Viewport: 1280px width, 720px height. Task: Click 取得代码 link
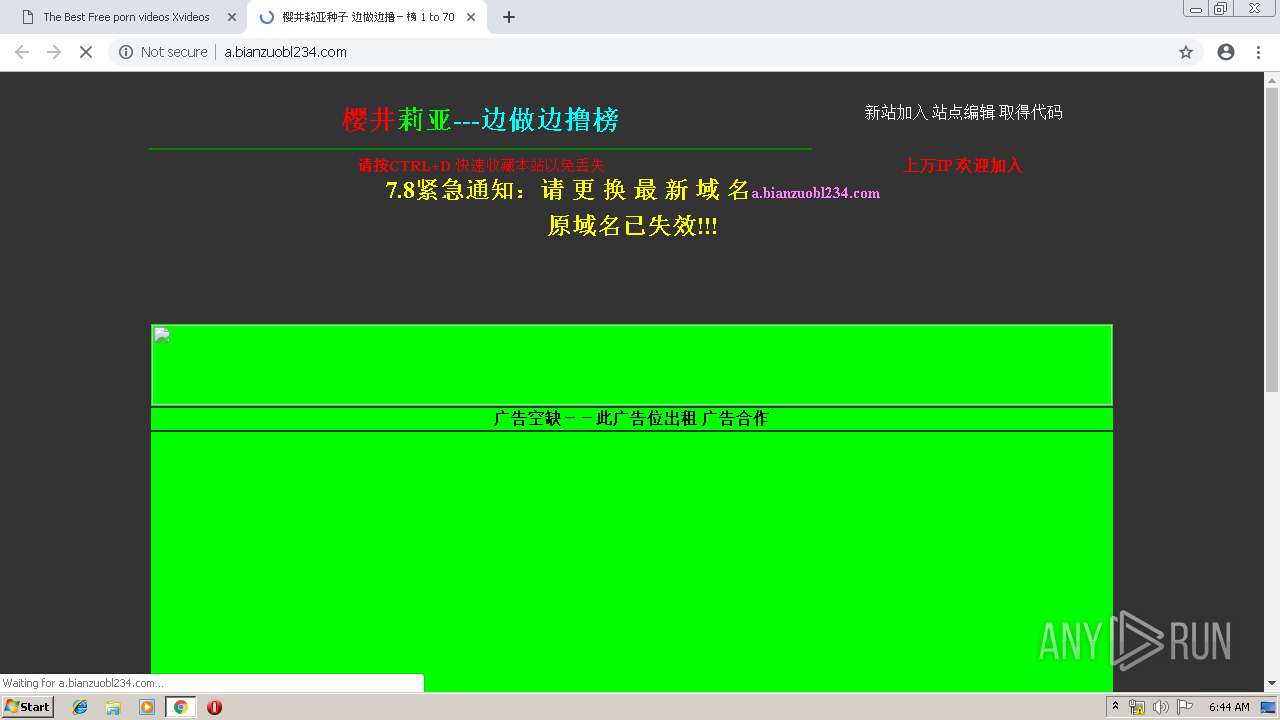click(x=1031, y=113)
